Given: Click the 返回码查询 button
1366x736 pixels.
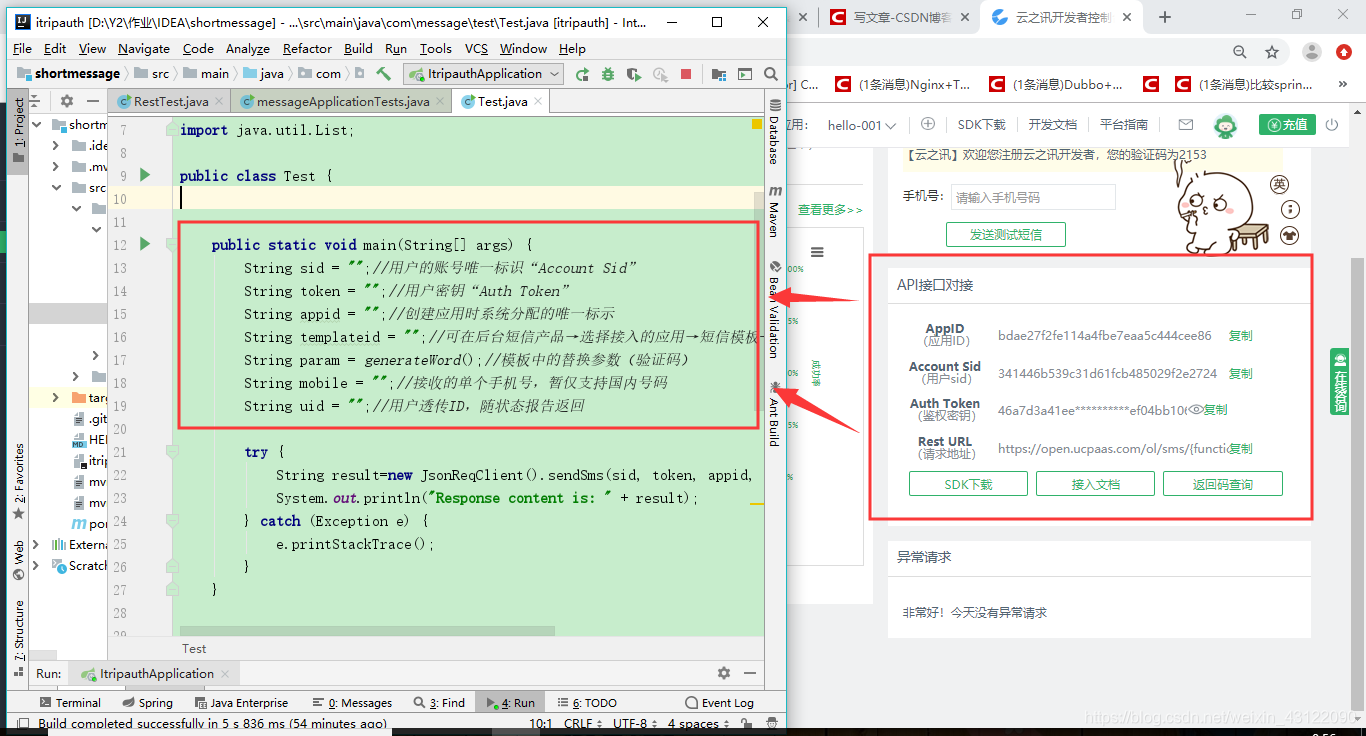Looking at the screenshot, I should (1222, 484).
